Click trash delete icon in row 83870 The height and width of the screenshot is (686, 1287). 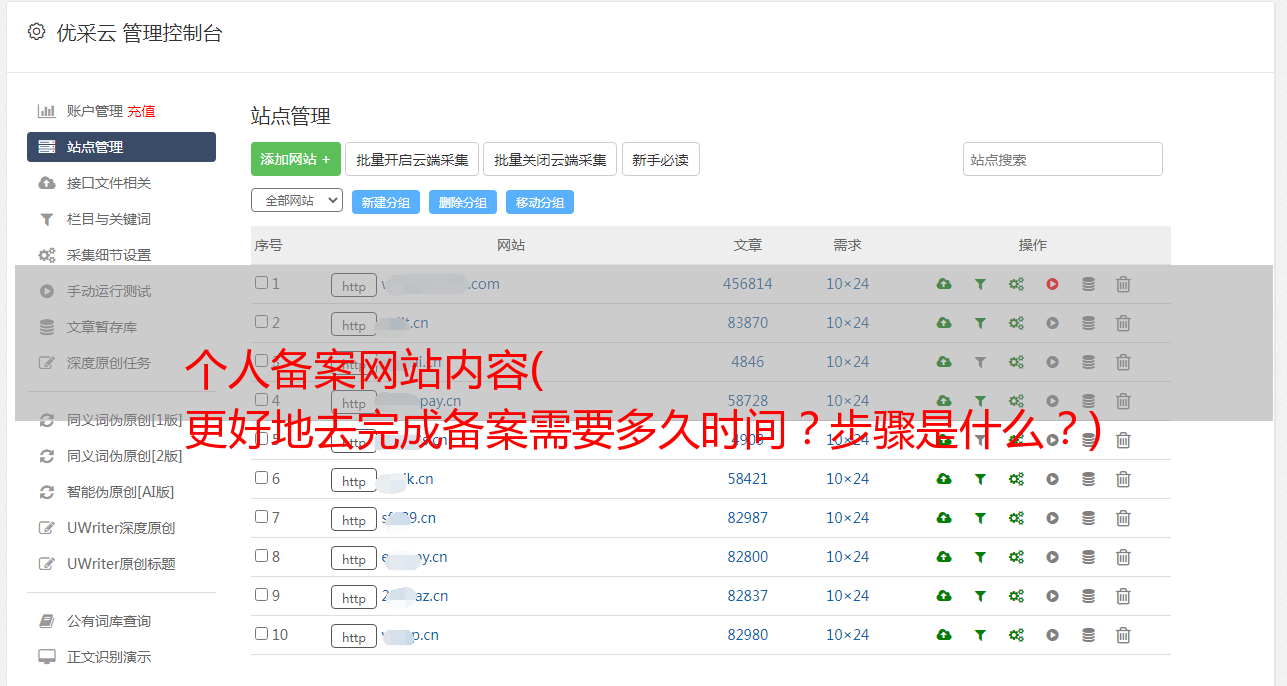coord(1123,323)
